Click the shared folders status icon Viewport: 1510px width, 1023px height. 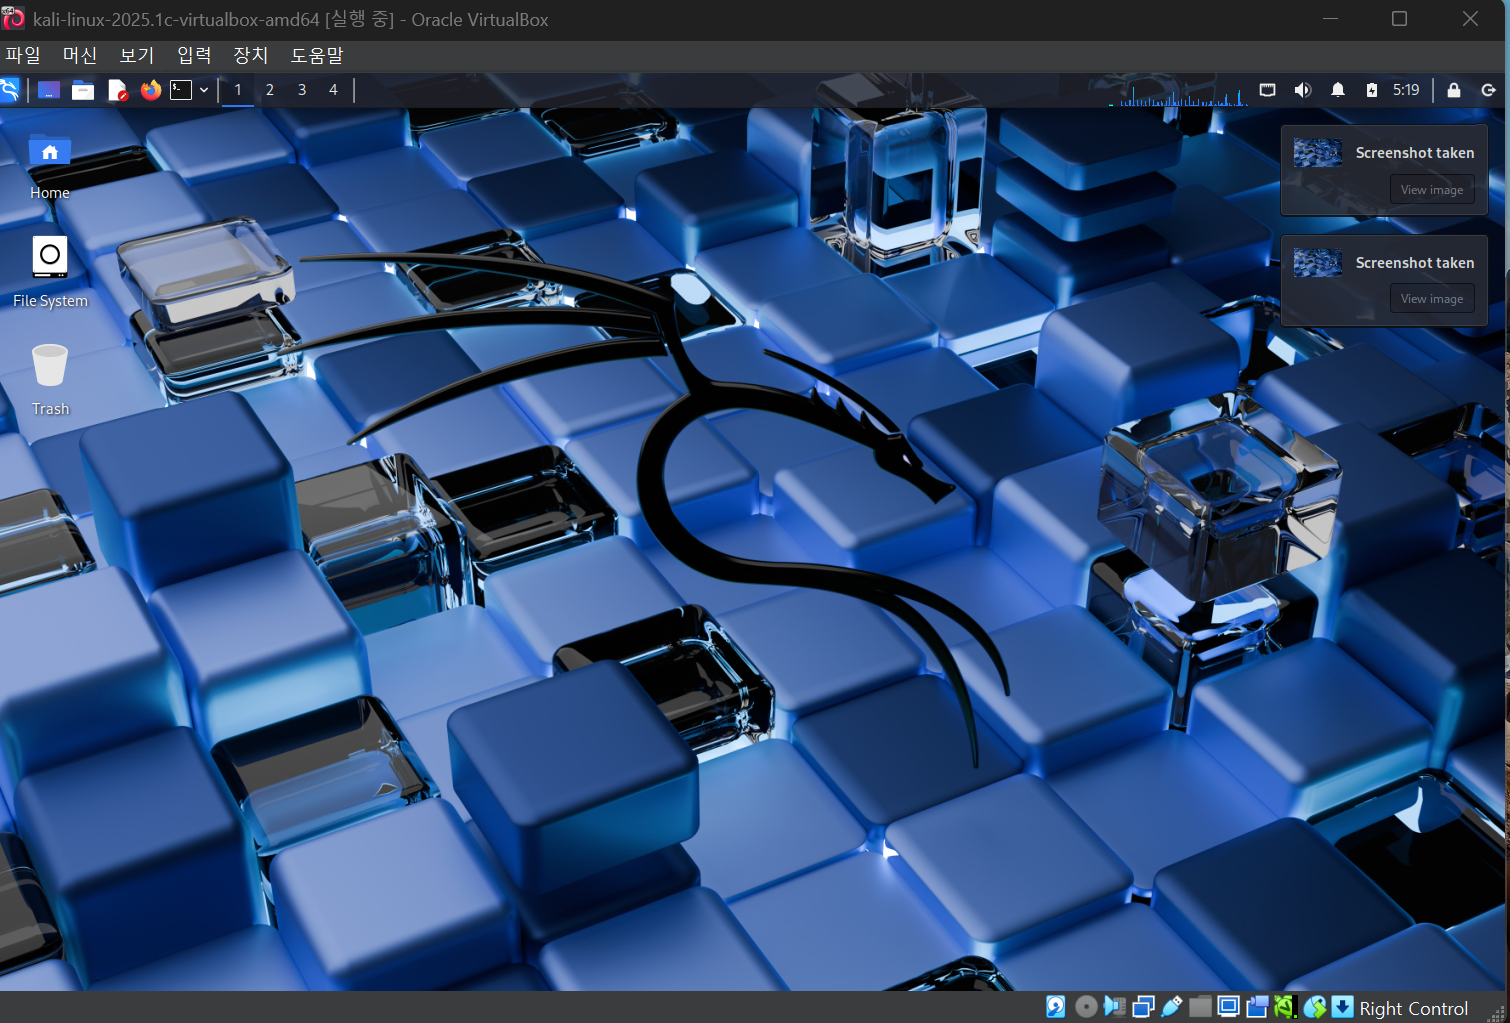pyautogui.click(x=1200, y=1007)
